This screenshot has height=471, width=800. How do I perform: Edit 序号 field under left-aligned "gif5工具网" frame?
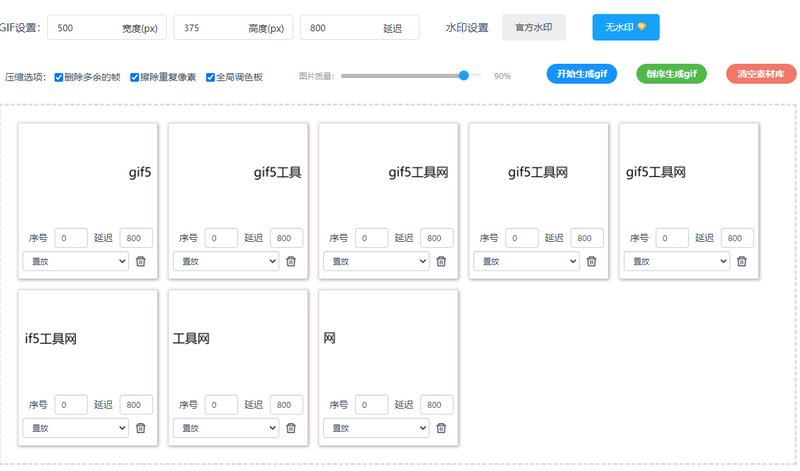pyautogui.click(x=672, y=238)
